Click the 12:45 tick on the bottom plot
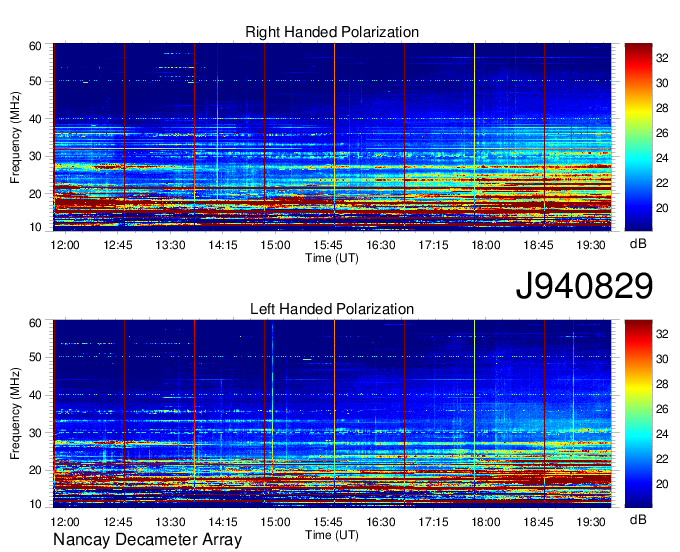 pyautogui.click(x=118, y=522)
